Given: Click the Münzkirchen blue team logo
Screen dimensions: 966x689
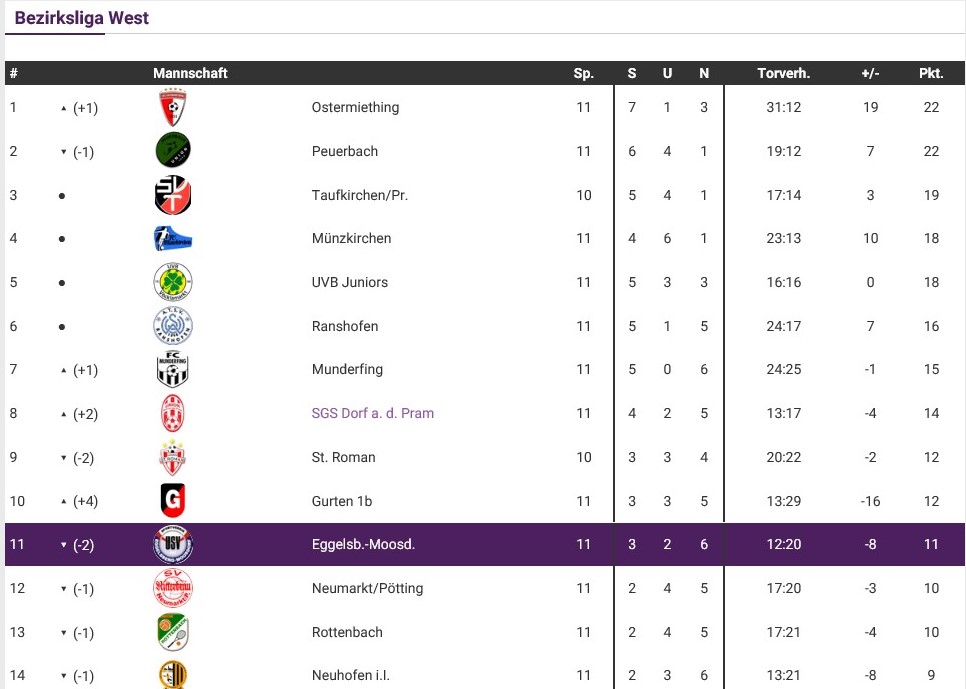Looking at the screenshot, I should point(173,239).
